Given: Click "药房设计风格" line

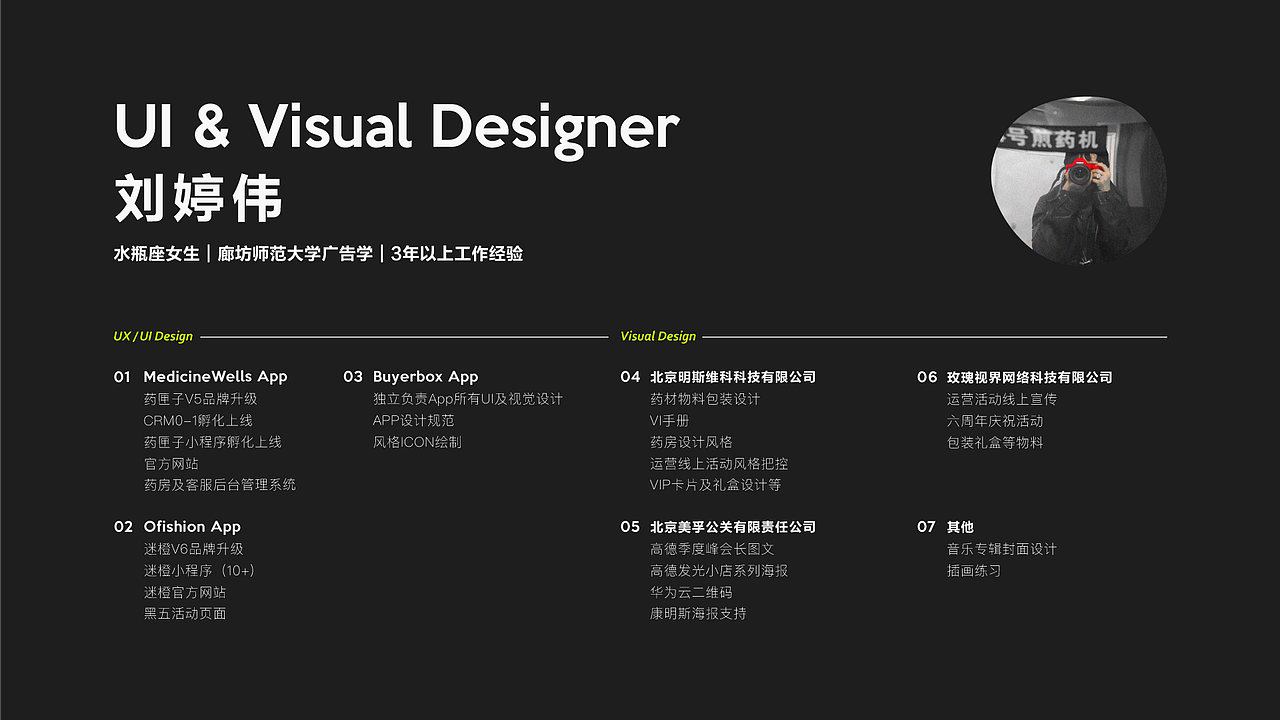Looking at the screenshot, I should point(691,442).
